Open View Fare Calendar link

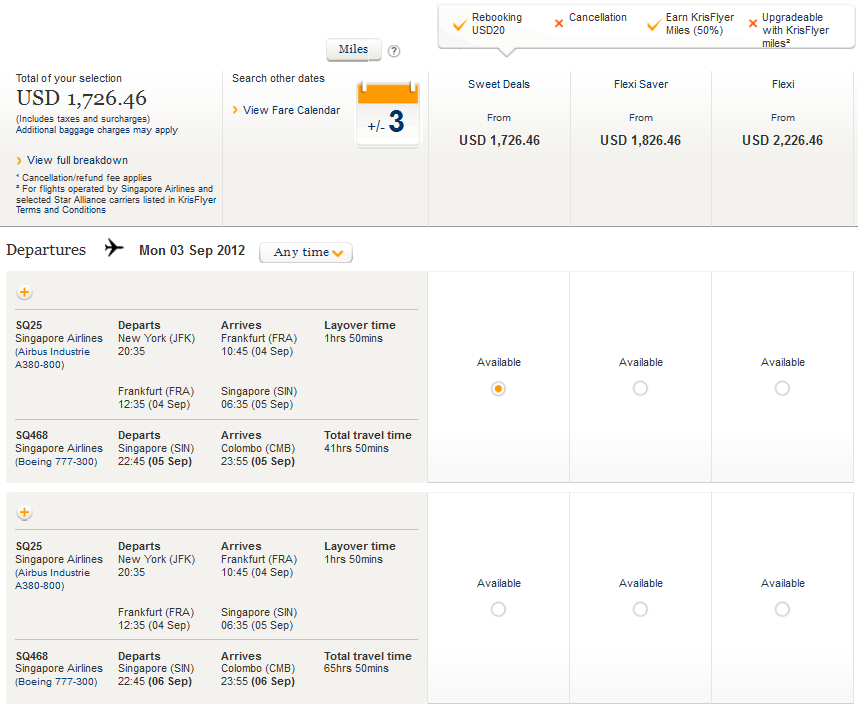point(291,110)
